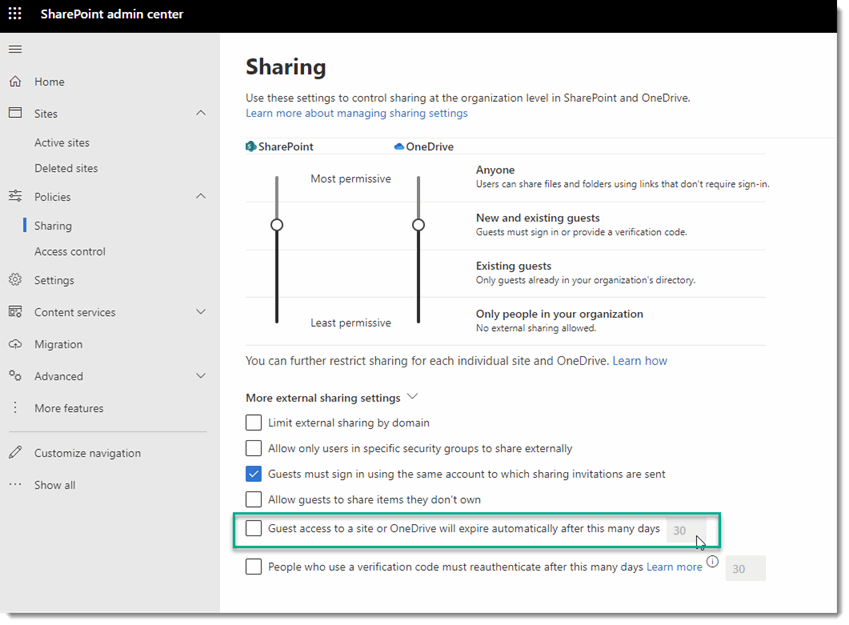Collapse More external sharing settings
Screen dimensions: 849x625
pyautogui.click(x=413, y=397)
